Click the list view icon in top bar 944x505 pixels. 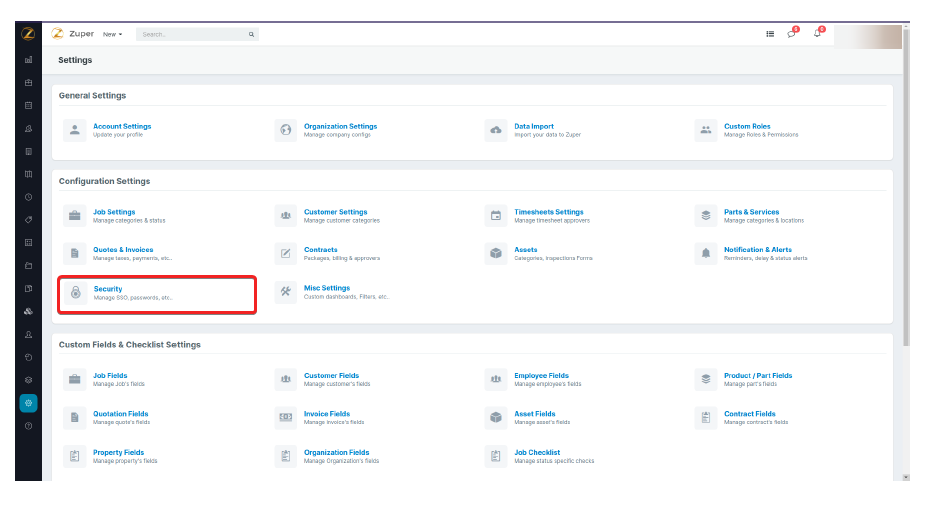770,34
